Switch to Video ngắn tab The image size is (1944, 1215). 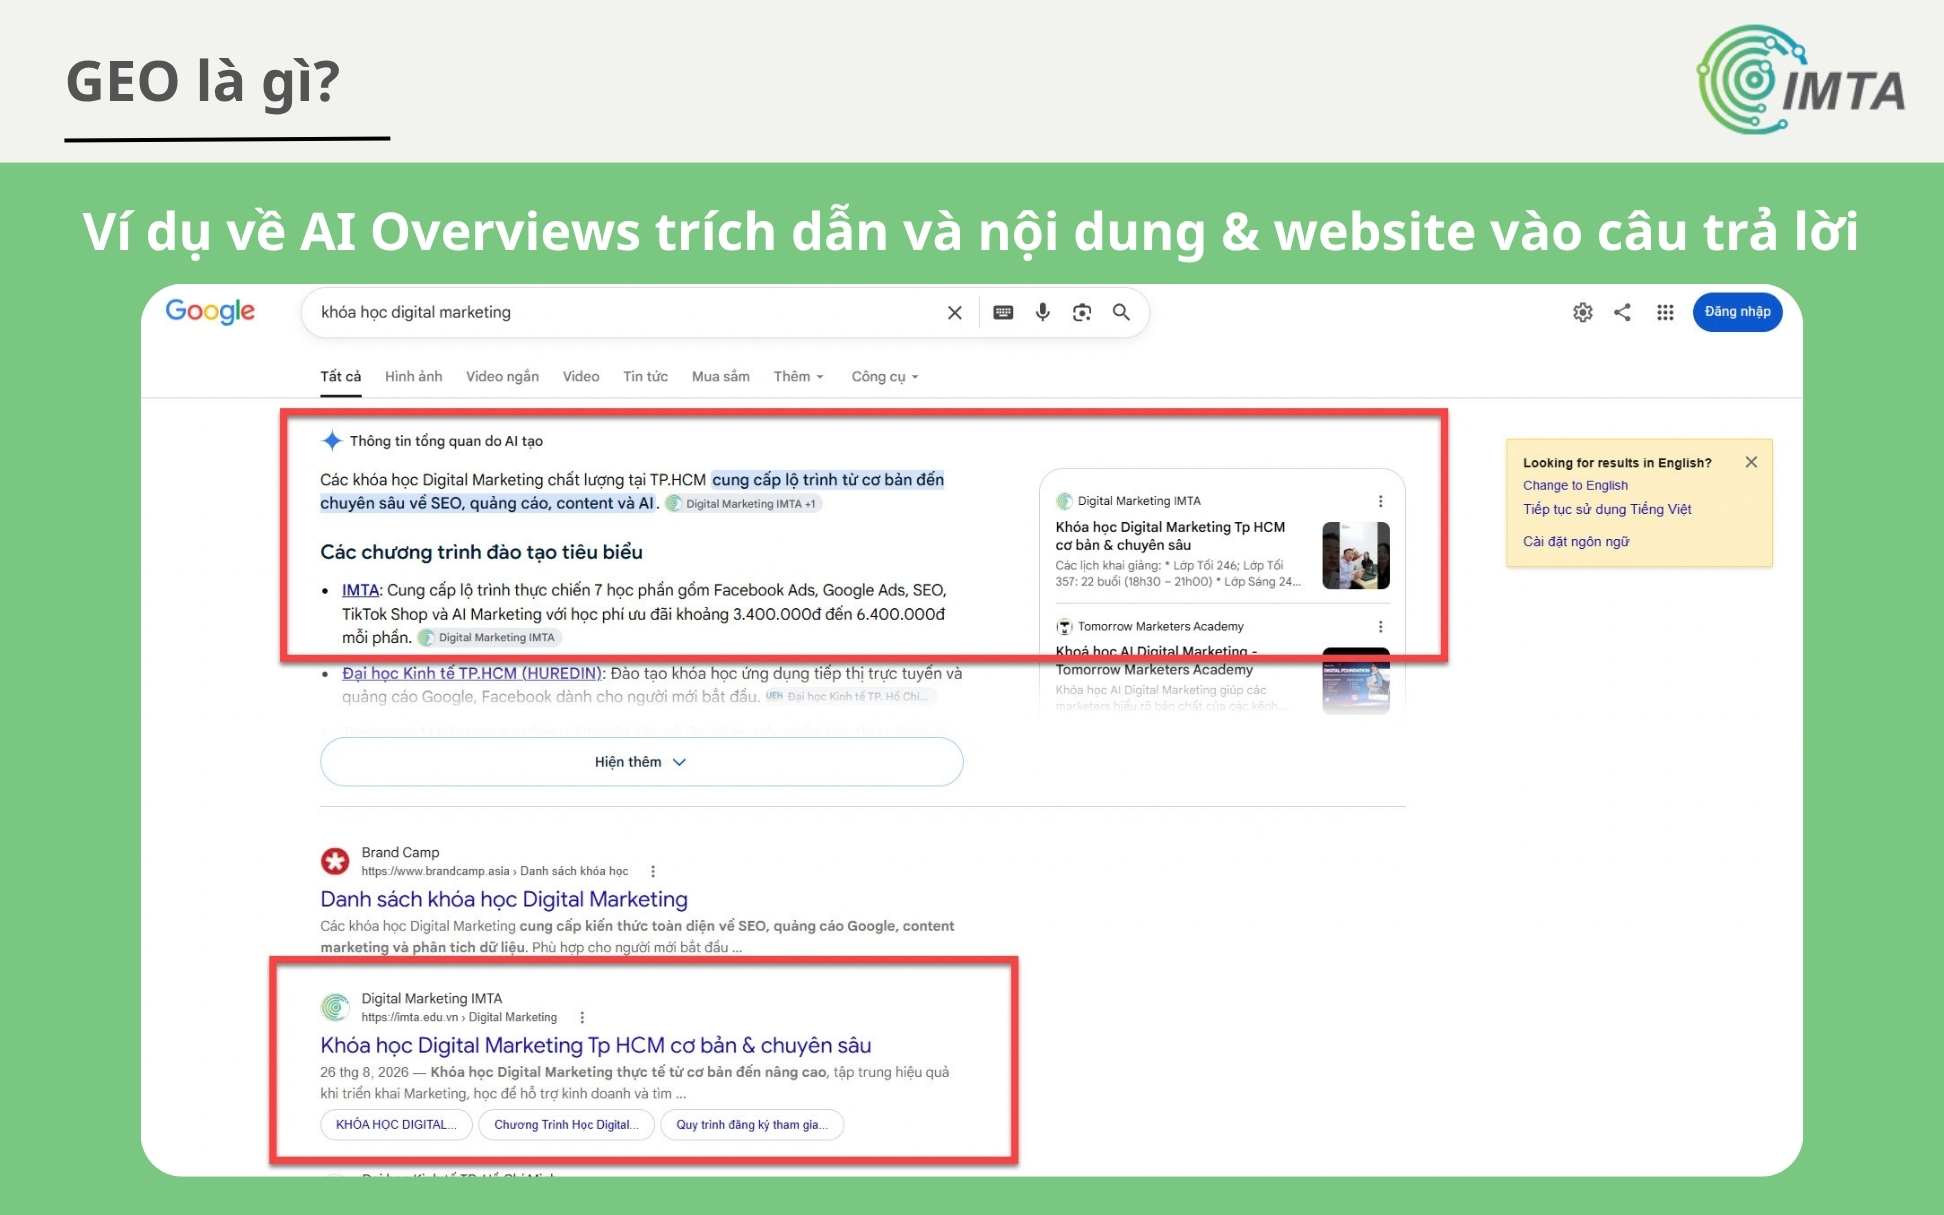click(x=502, y=376)
